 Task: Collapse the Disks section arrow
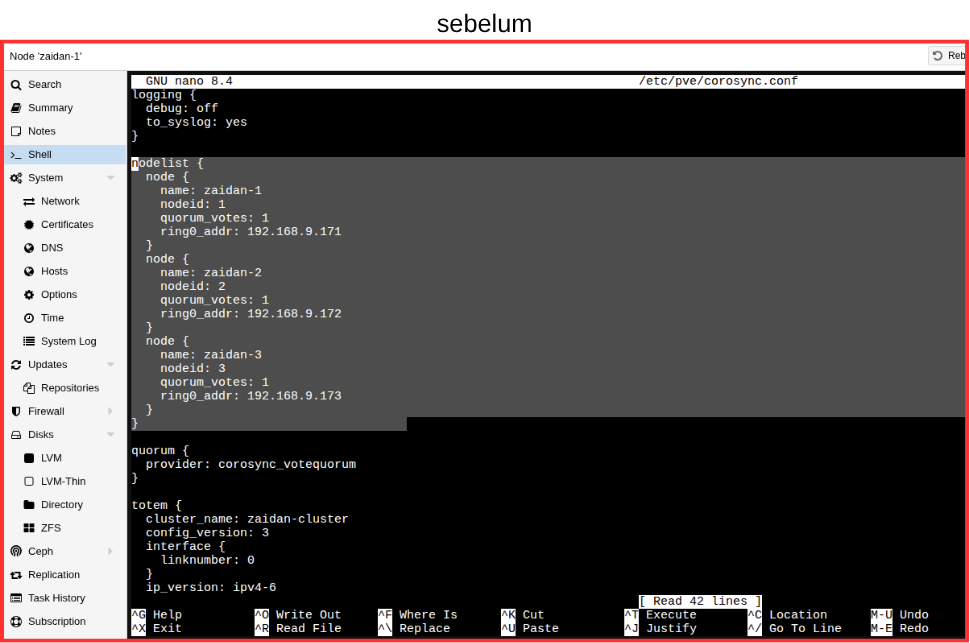[x=110, y=435]
